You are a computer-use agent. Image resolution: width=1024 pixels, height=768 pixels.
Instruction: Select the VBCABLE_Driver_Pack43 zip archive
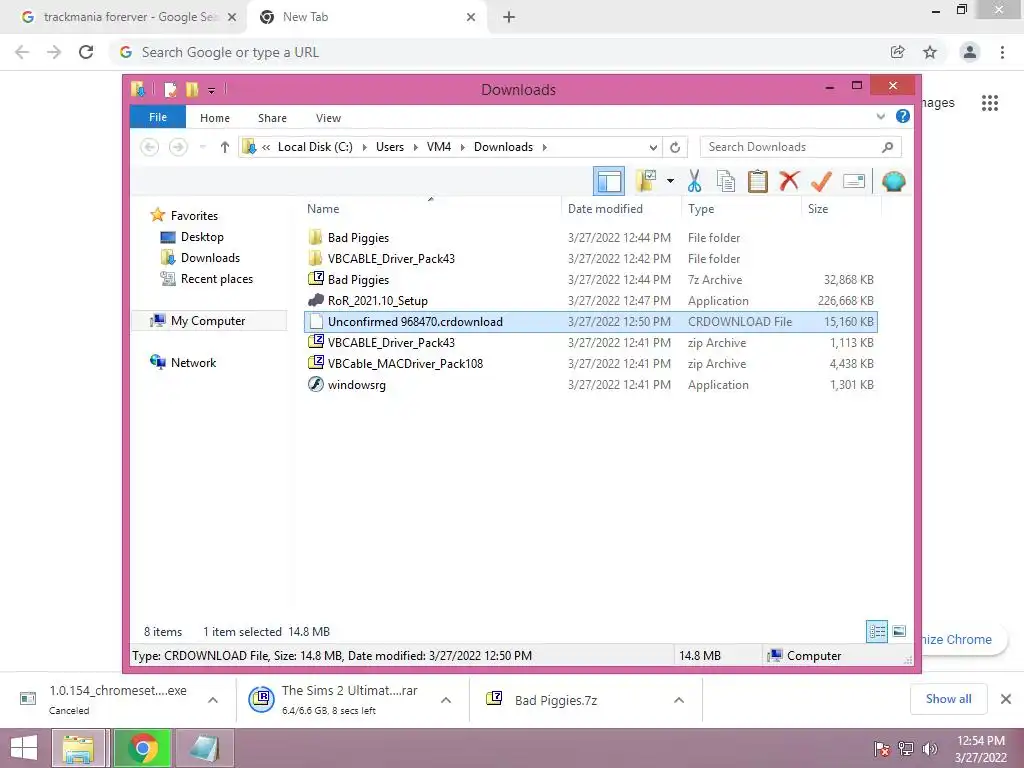[x=590, y=342]
